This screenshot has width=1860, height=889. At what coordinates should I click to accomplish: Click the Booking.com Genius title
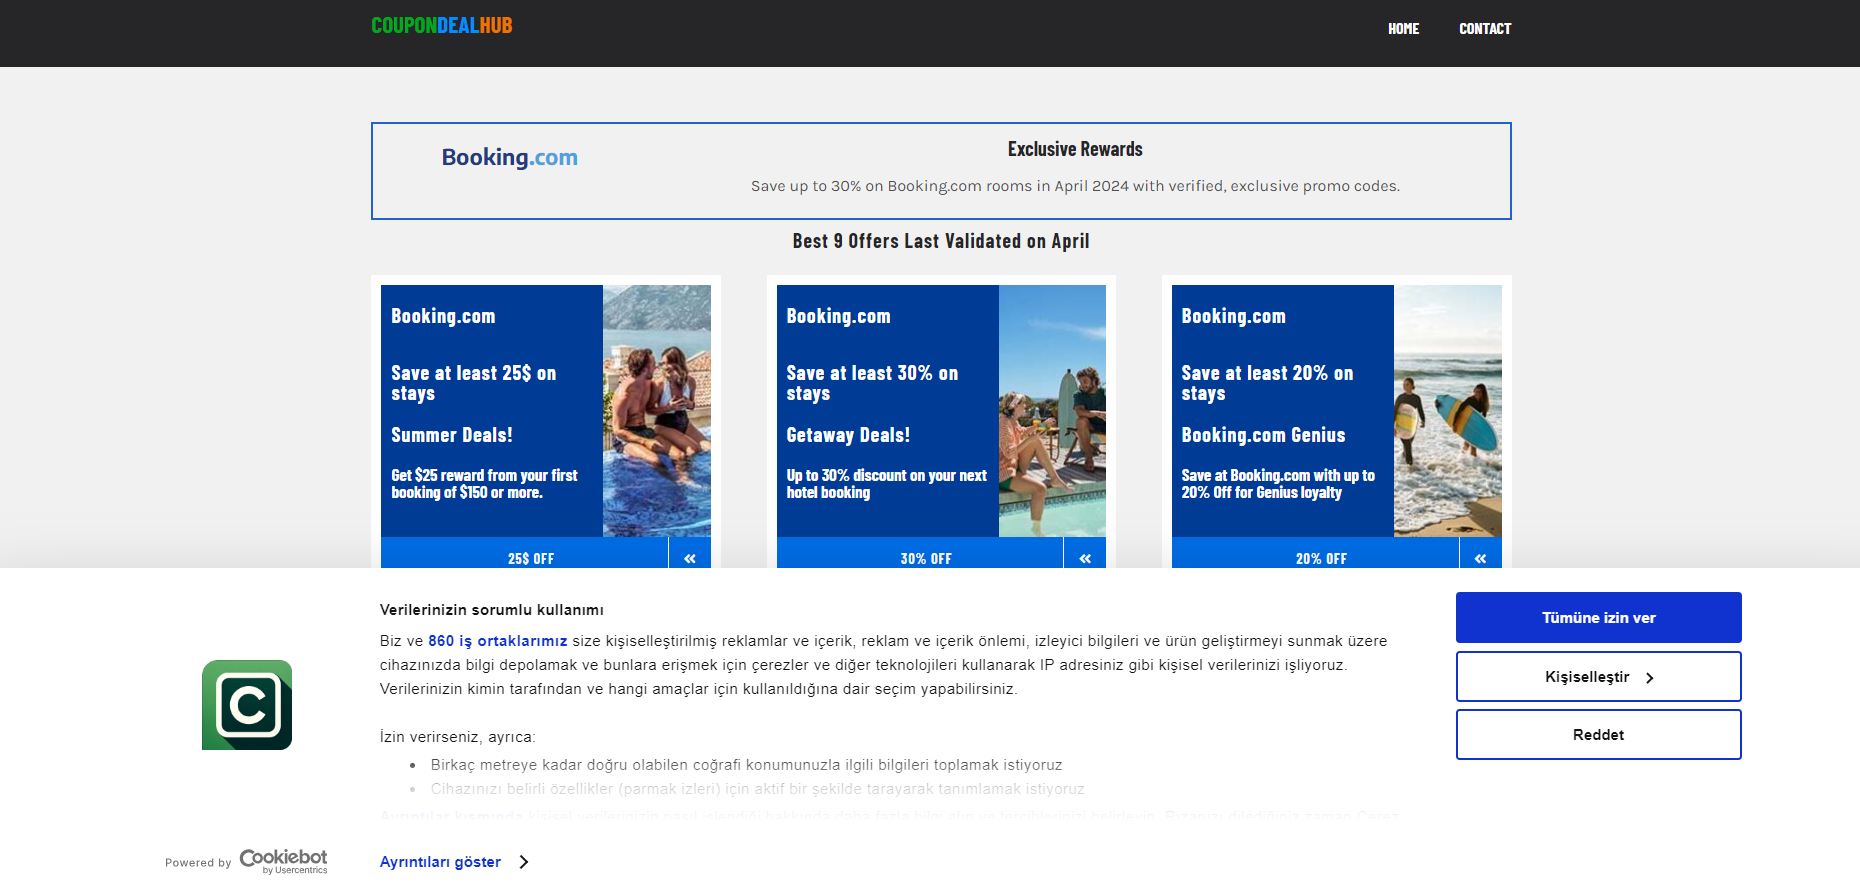pyautogui.click(x=1263, y=435)
